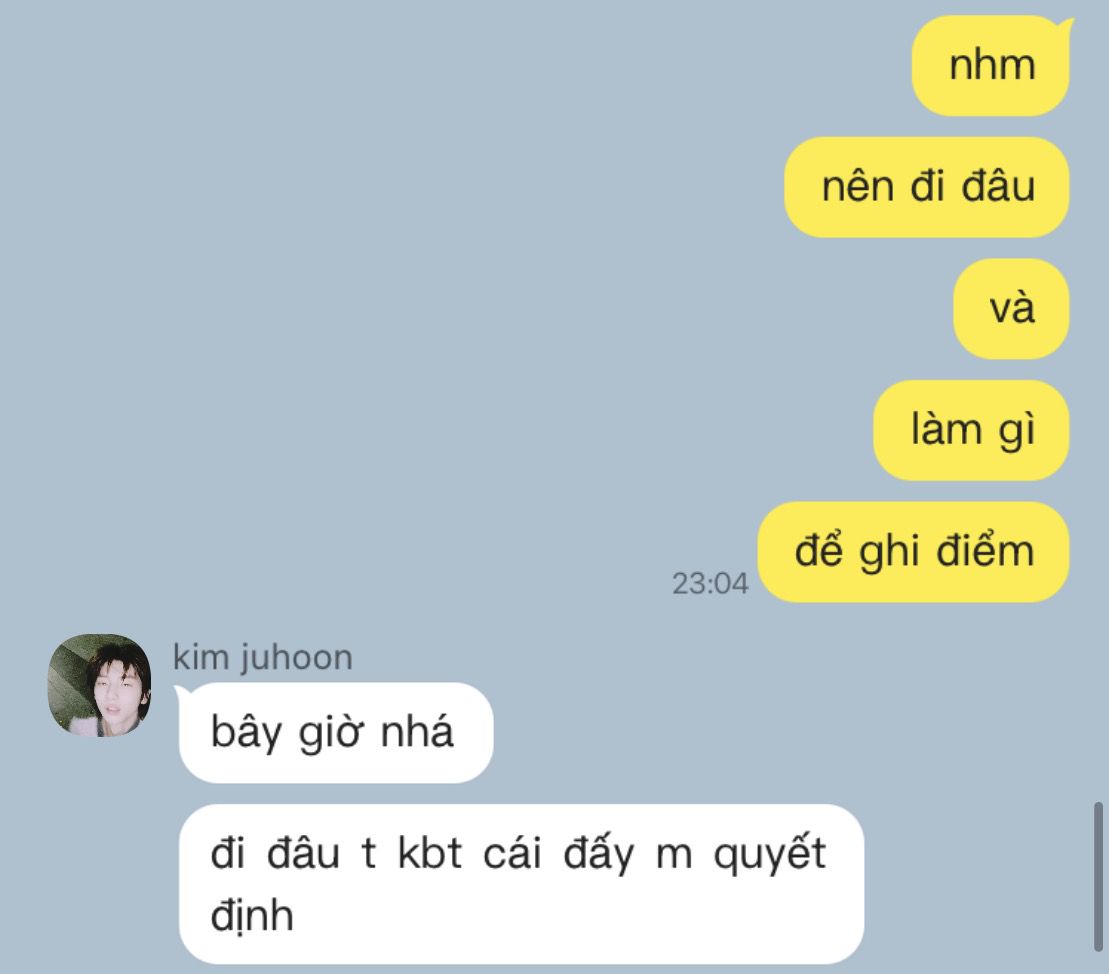1109x974 pixels.
Task: Click the tail of the "nhm" bubble
Action: pyautogui.click(x=1067, y=27)
